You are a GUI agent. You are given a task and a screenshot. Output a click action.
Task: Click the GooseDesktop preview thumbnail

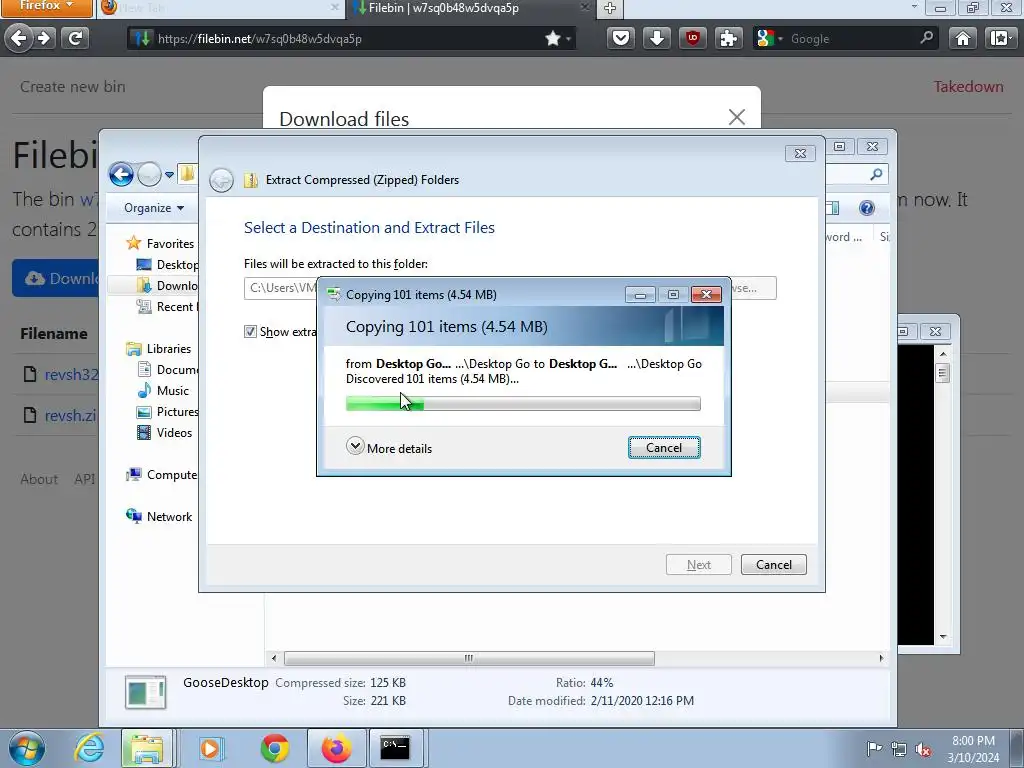[x=146, y=692]
